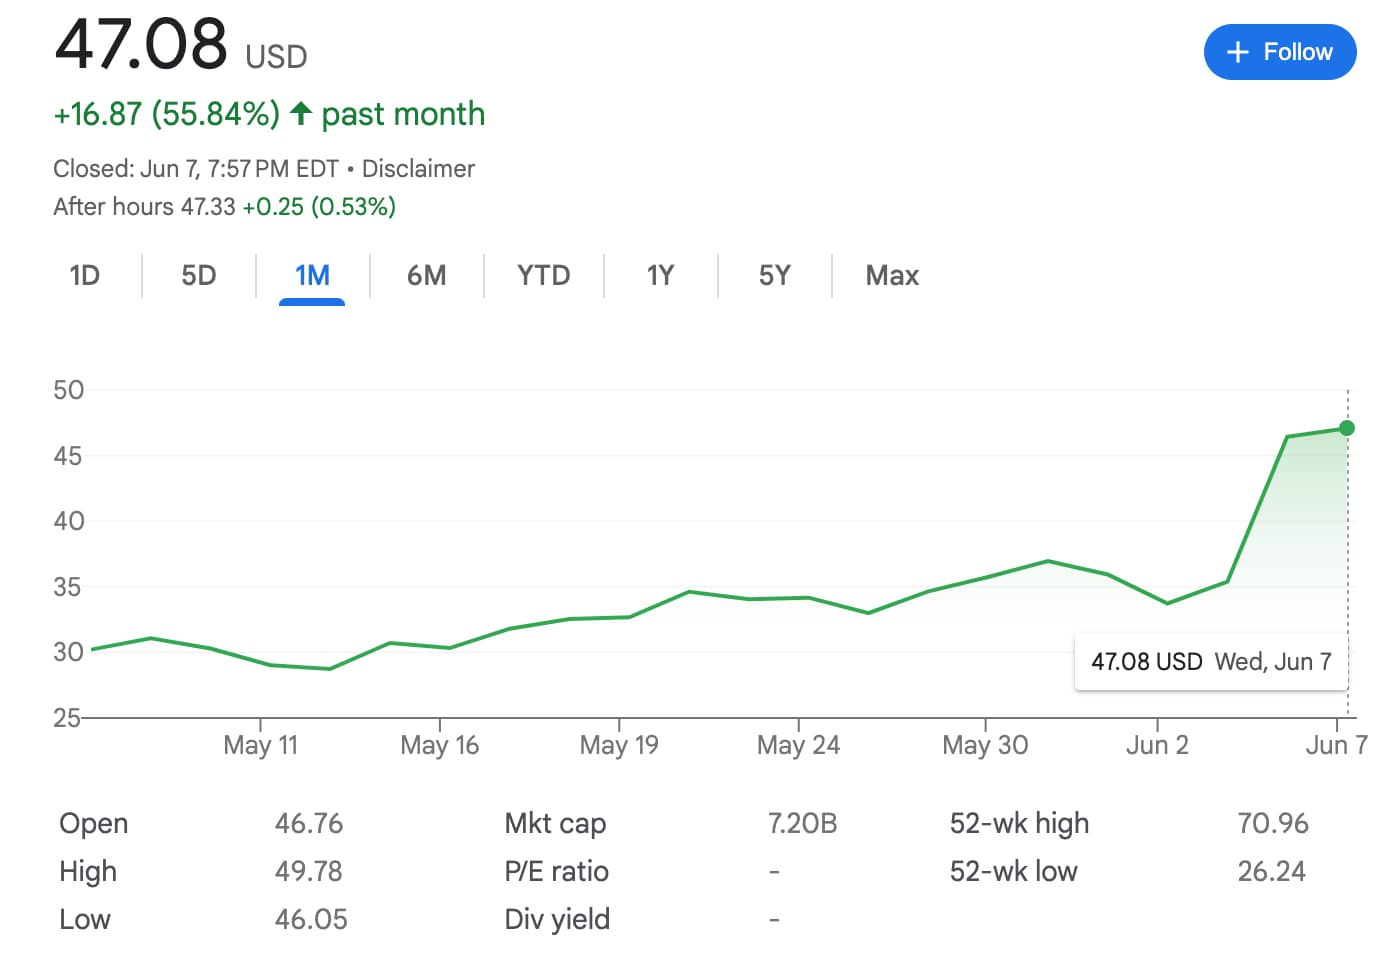Click the May 19 axis label
This screenshot has width=1396, height=970.
(619, 745)
